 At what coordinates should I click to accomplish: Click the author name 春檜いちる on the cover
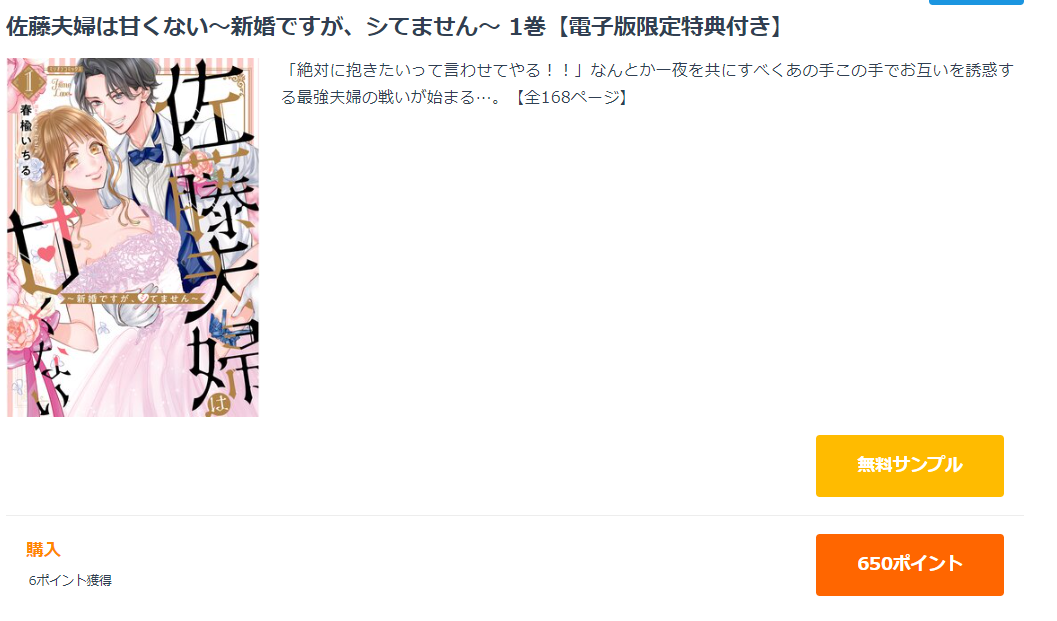[x=26, y=140]
